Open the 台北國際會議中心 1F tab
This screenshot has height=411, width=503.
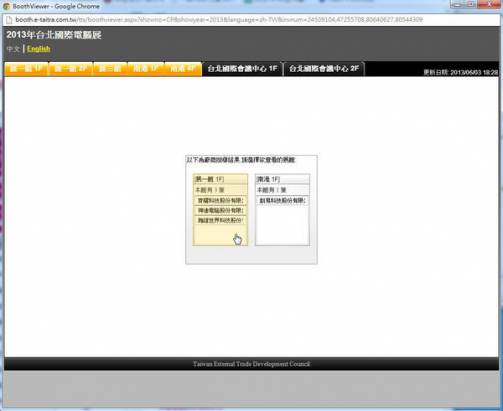242,69
